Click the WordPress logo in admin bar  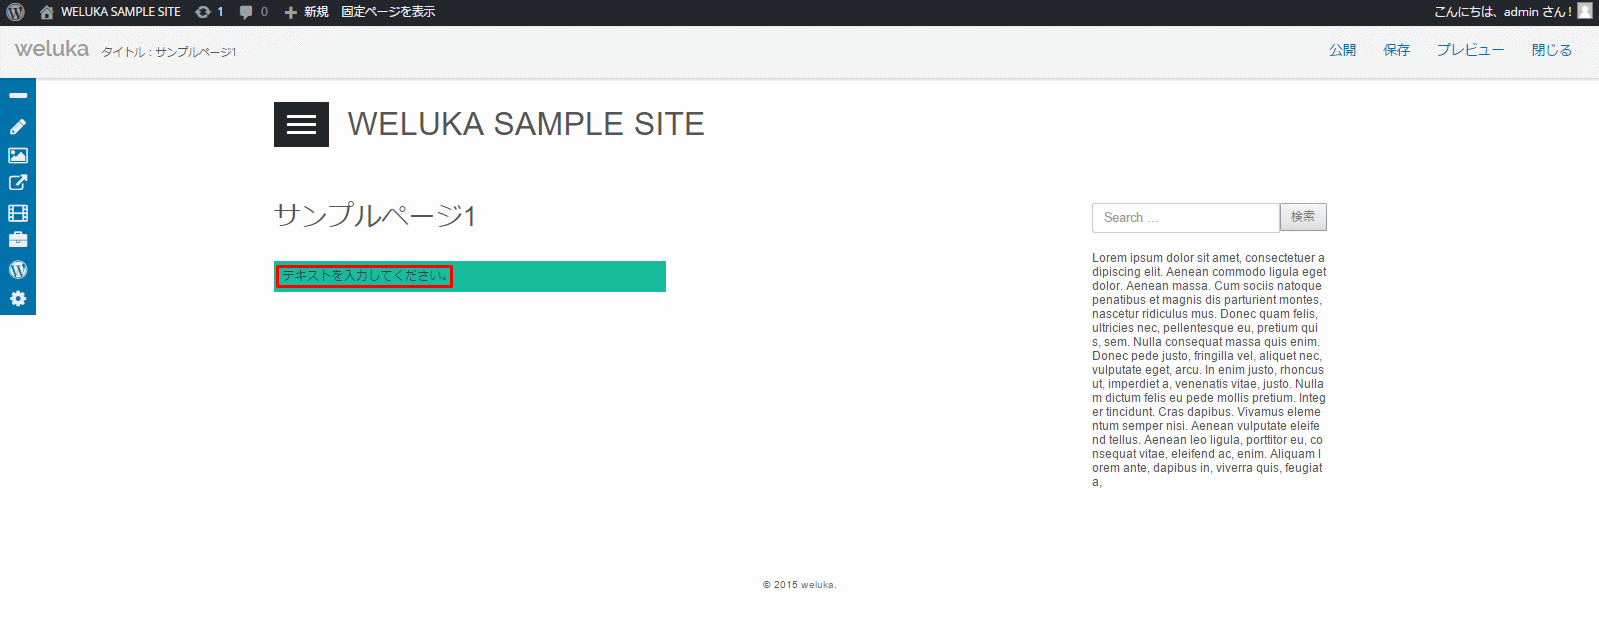[16, 12]
